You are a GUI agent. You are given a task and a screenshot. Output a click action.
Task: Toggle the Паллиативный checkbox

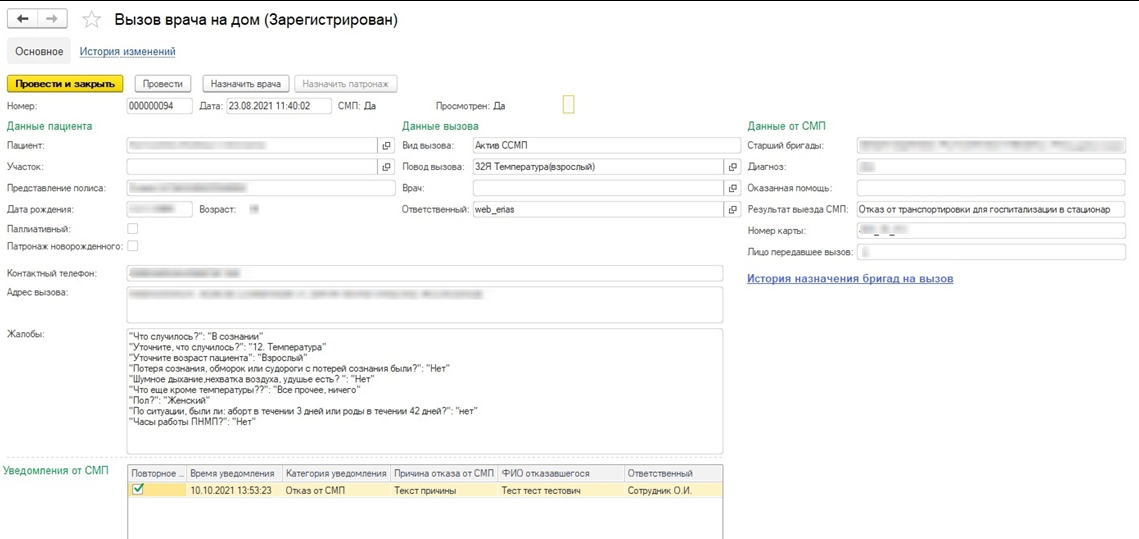pos(133,230)
